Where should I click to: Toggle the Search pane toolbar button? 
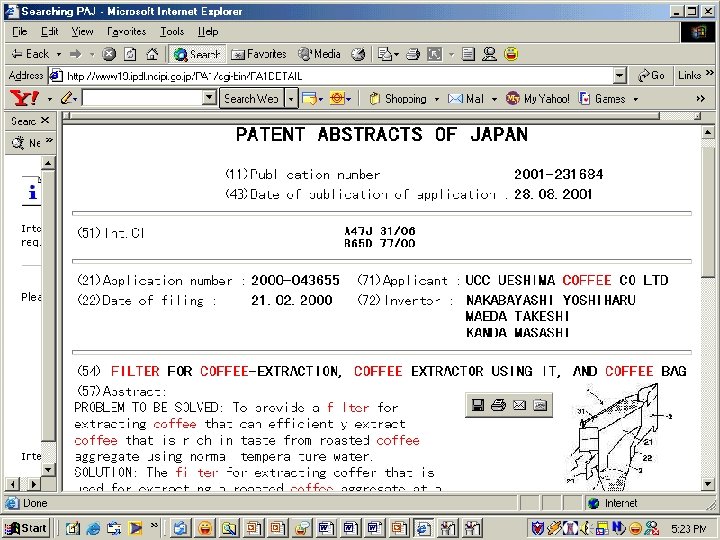click(197, 54)
